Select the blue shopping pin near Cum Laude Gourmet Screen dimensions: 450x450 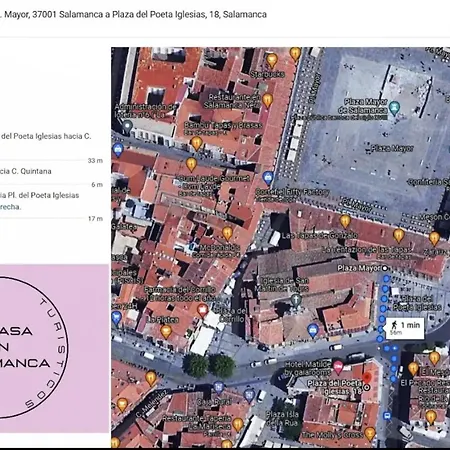[268, 178]
